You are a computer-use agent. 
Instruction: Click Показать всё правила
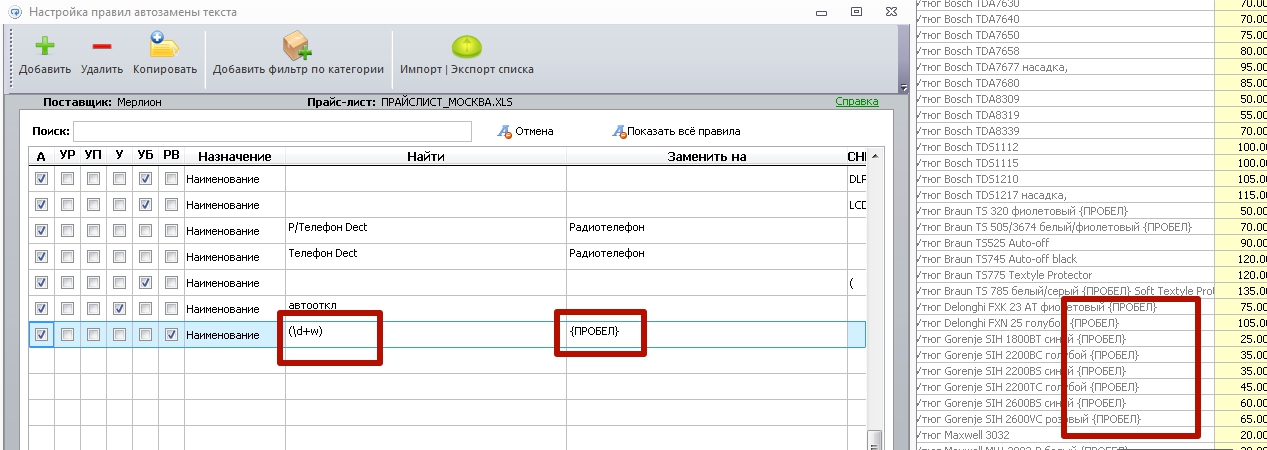coord(677,131)
